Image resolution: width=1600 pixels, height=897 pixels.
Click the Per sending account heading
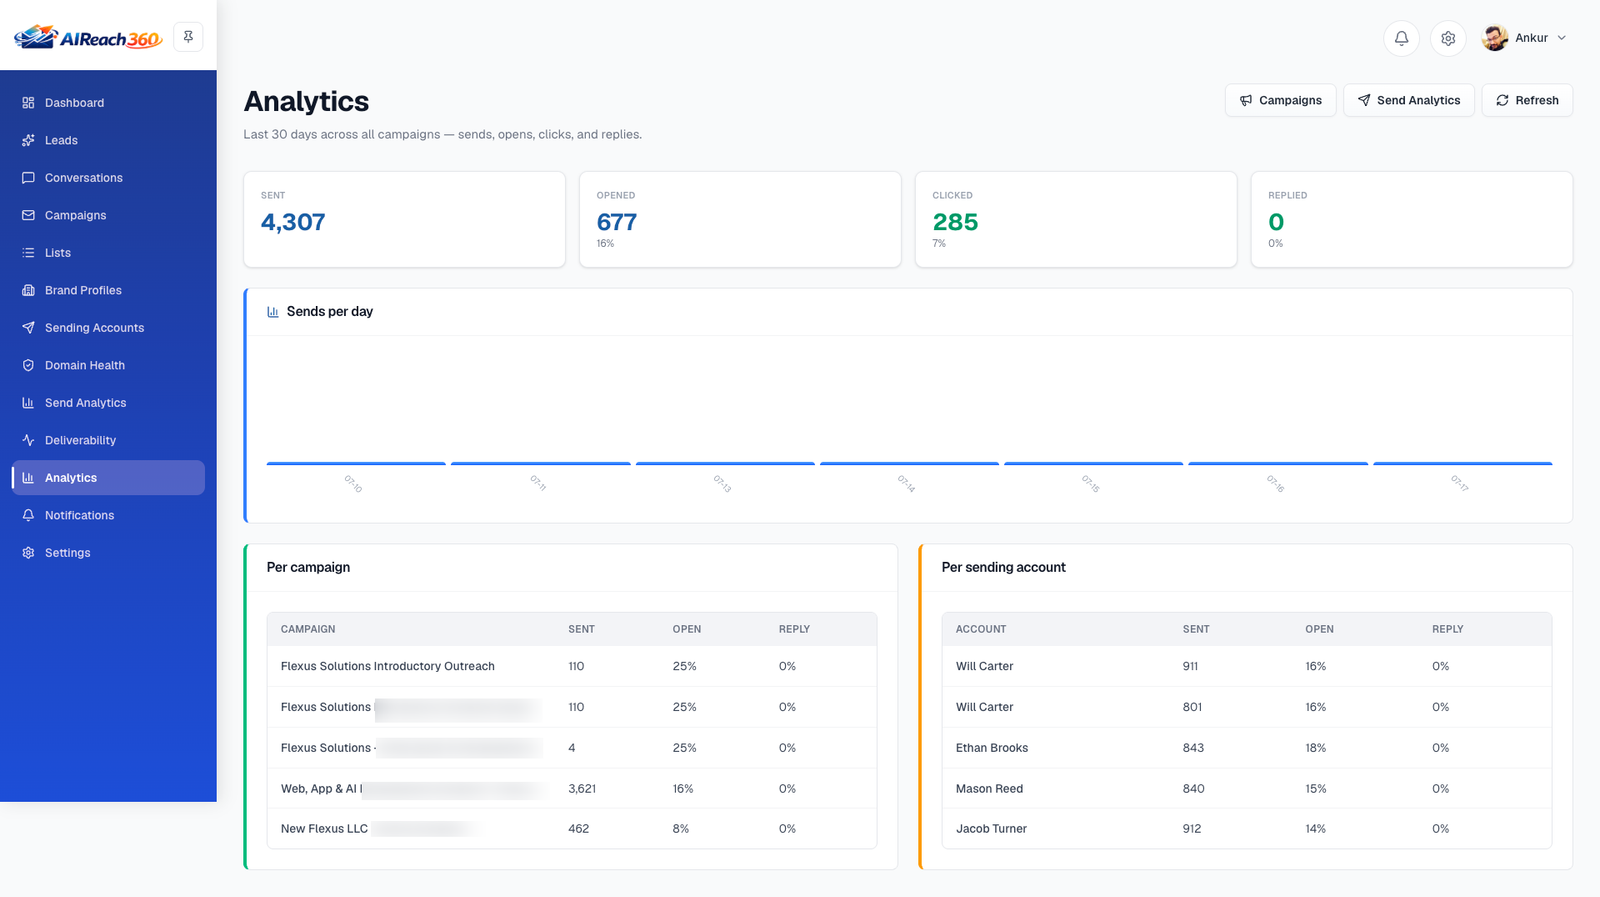[1003, 567]
